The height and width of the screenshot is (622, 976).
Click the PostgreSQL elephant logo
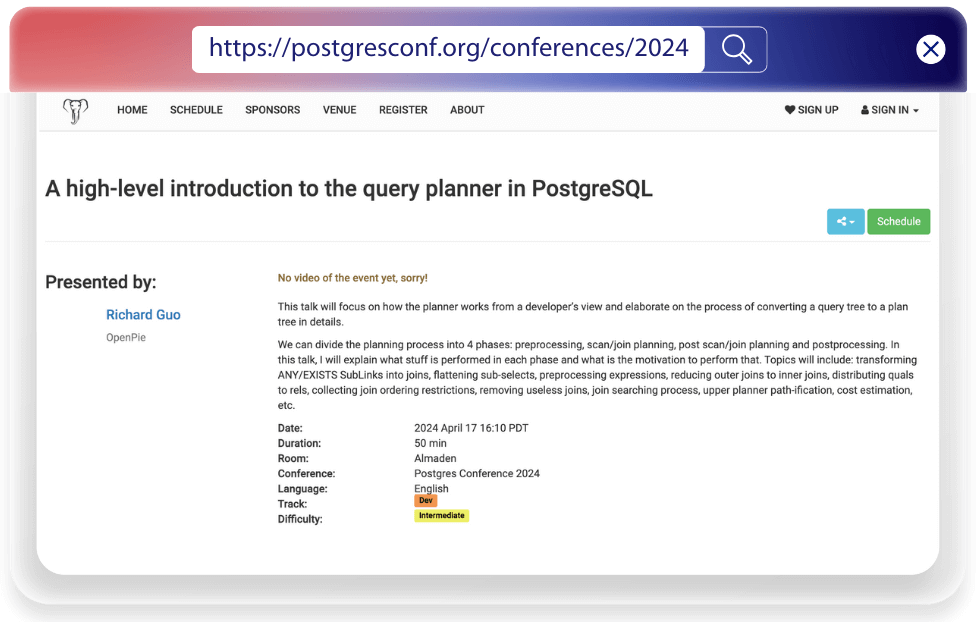pos(75,111)
